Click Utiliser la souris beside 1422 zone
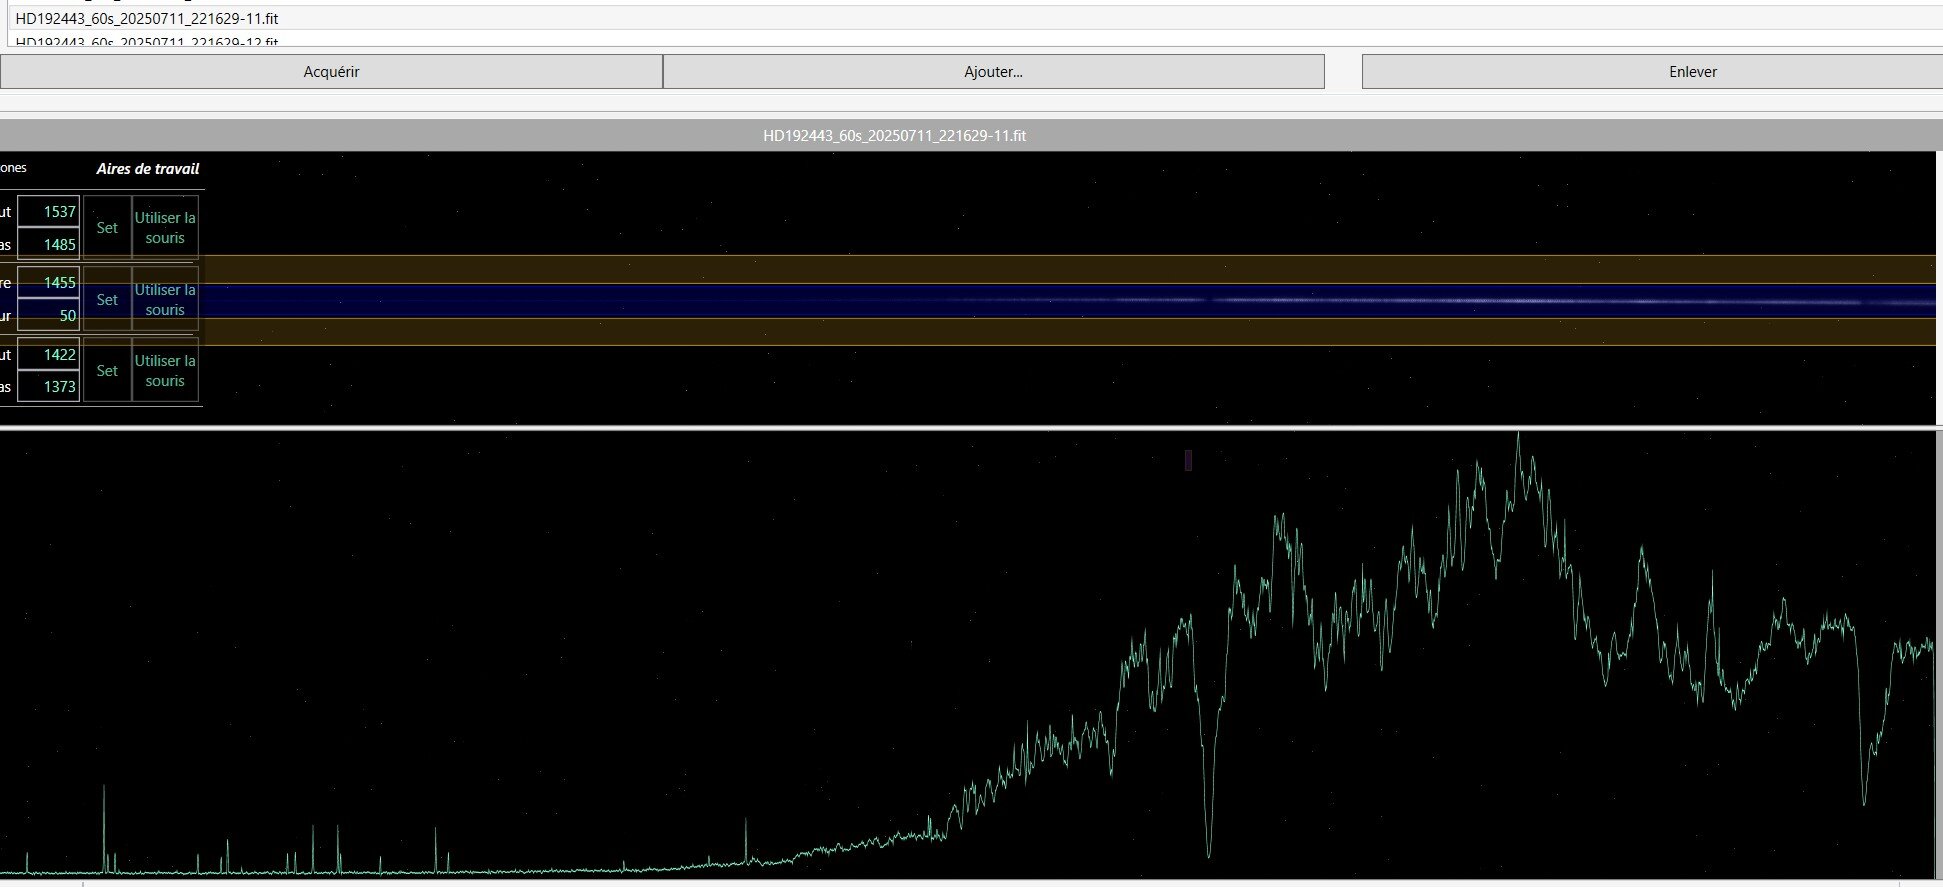Image resolution: width=1943 pixels, height=887 pixels. 165,370
